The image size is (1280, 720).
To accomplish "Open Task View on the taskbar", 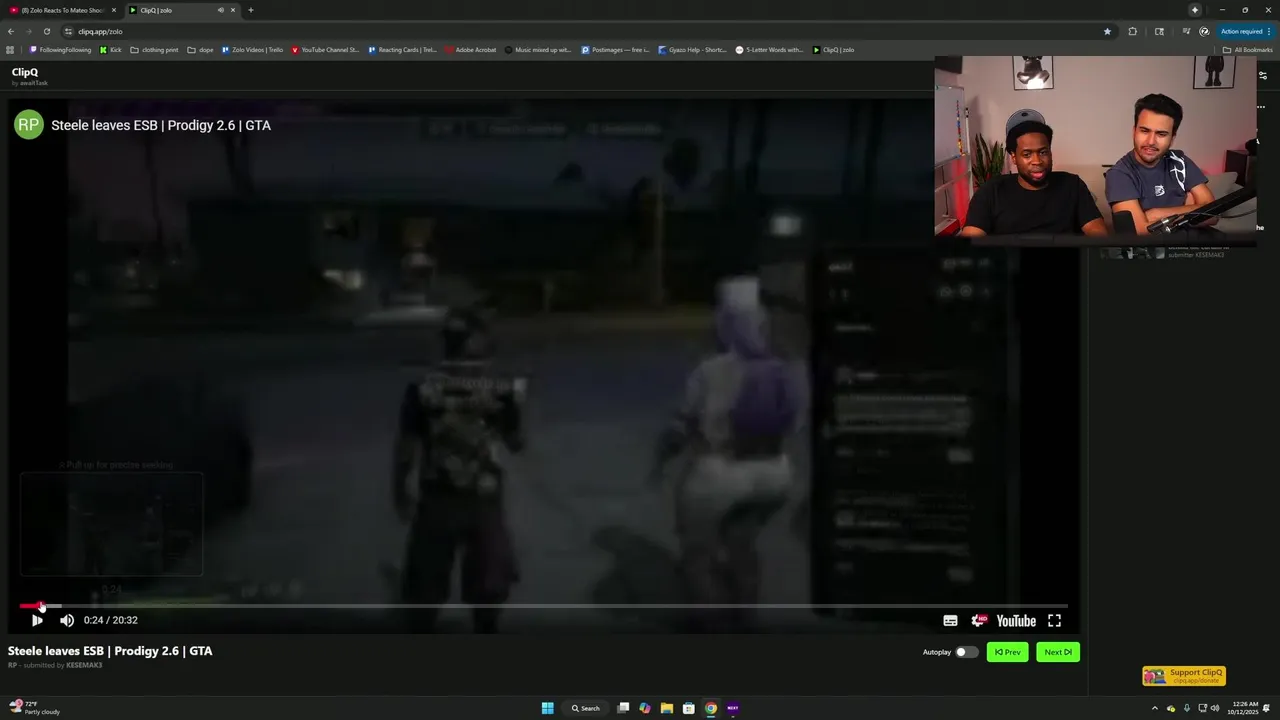I will coord(623,708).
